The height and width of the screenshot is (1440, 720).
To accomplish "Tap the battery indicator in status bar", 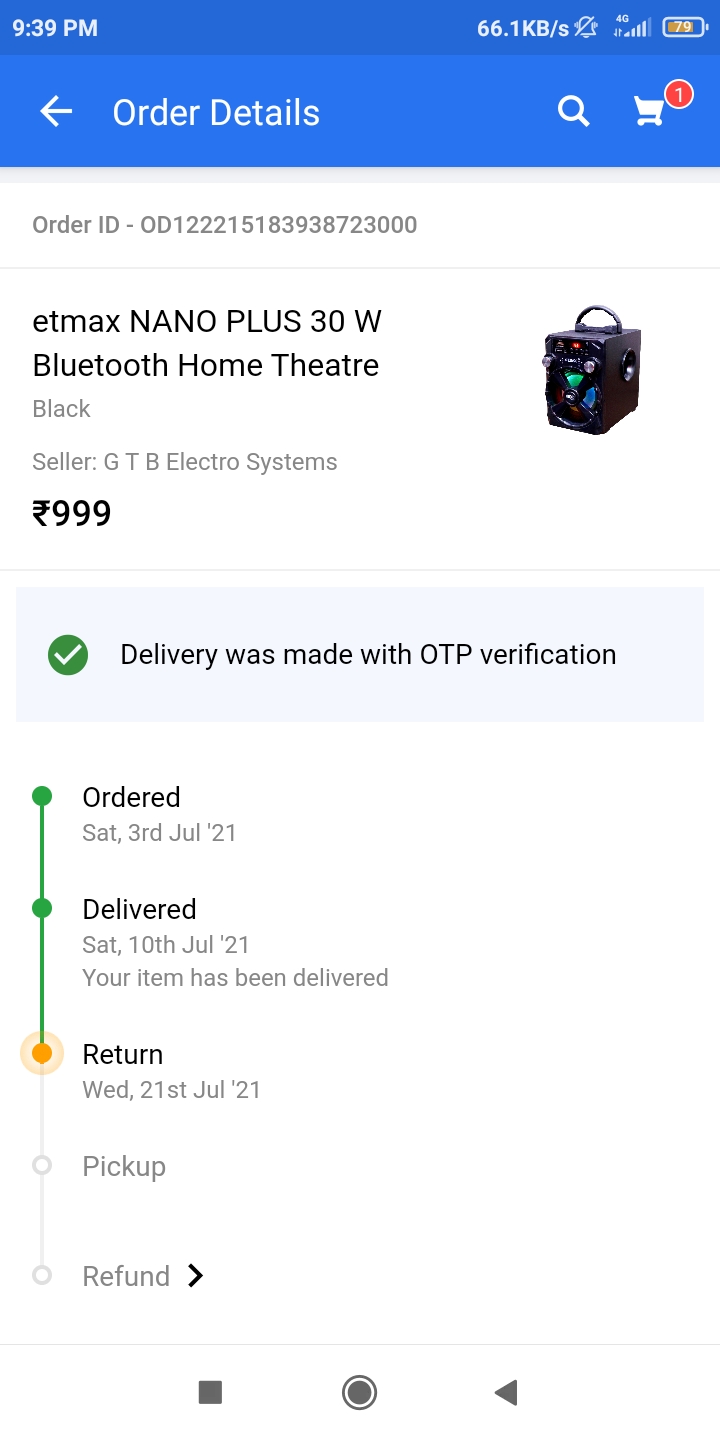I will click(682, 28).
